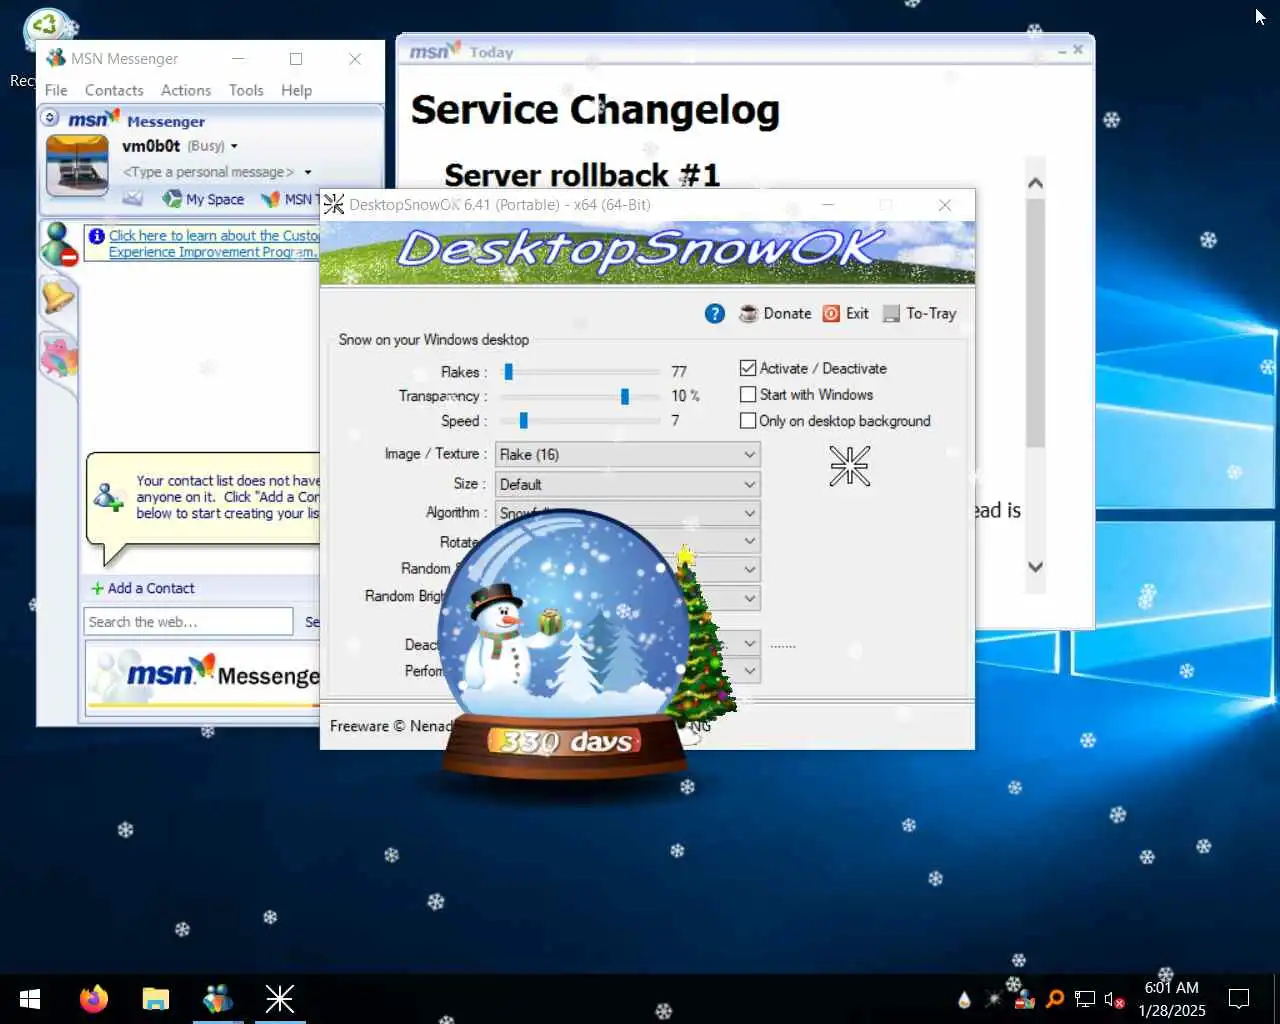
Task: Click the To-Tray icon in DesktopSnowOK
Action: (x=890, y=314)
